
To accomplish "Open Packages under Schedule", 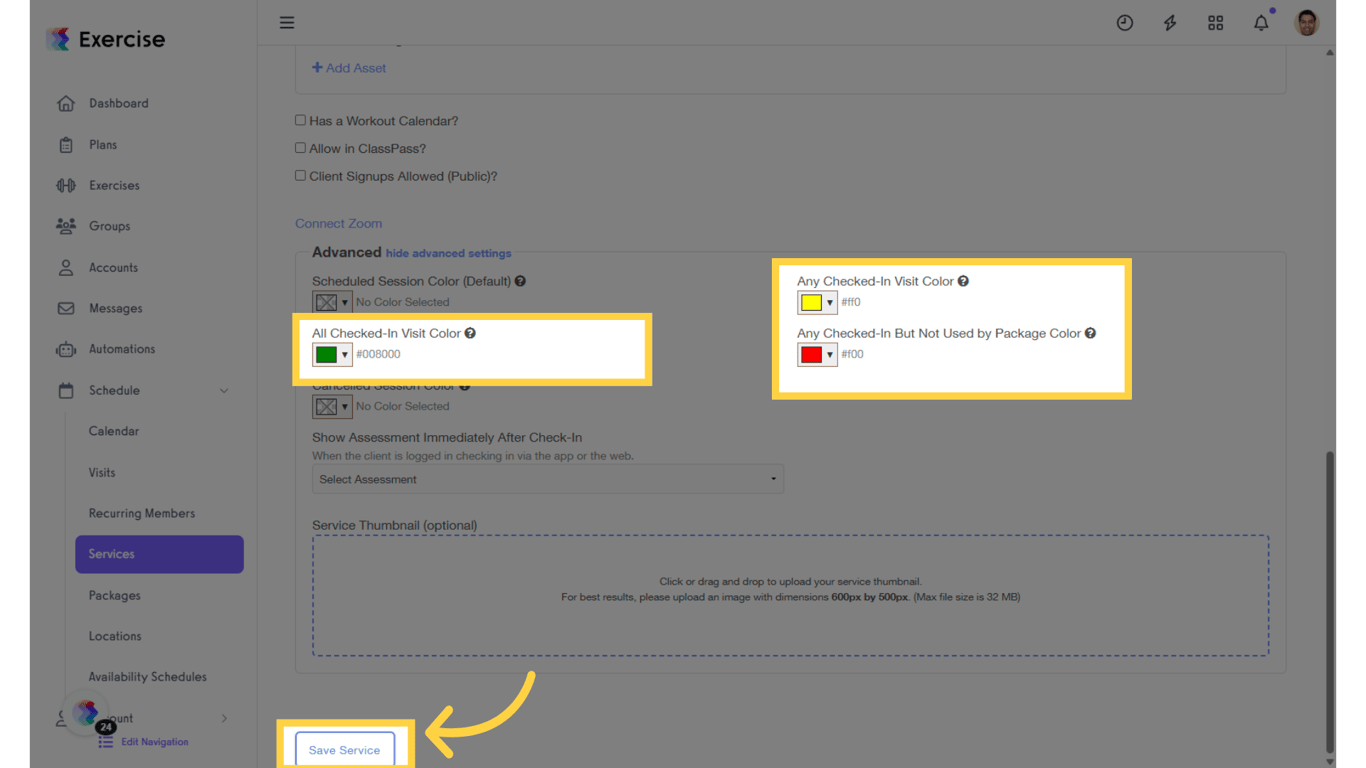I will (x=114, y=595).
